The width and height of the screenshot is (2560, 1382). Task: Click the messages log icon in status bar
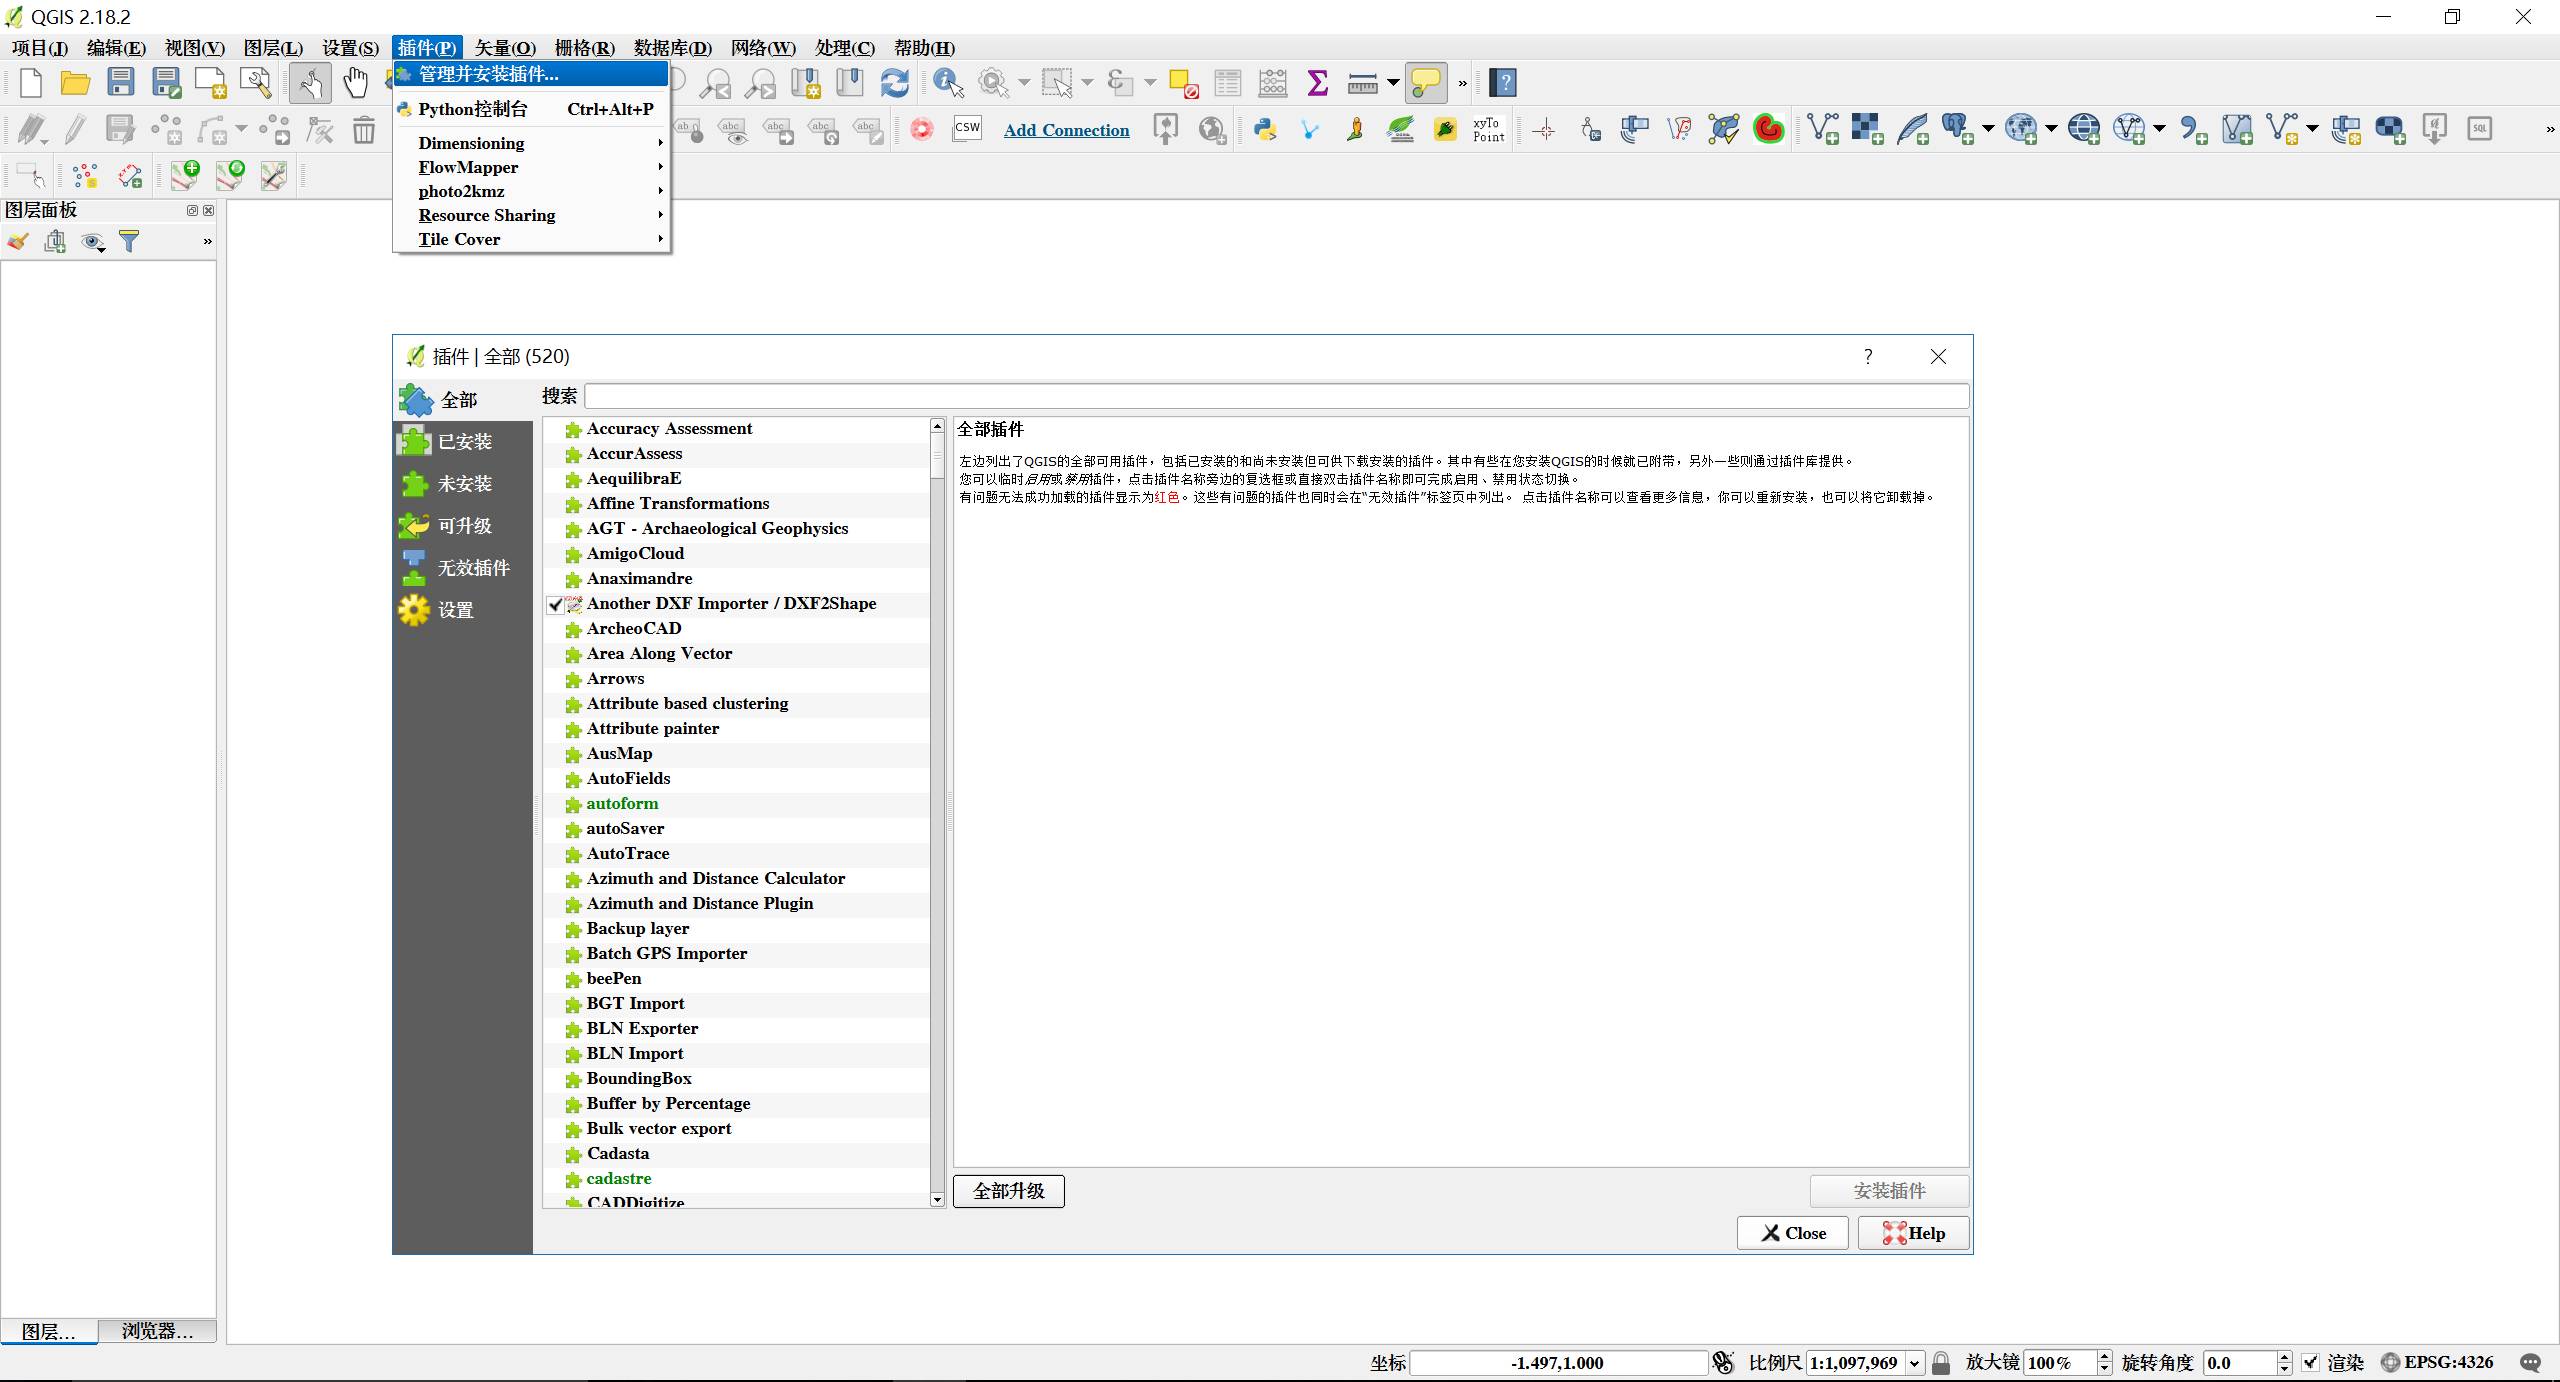point(2530,1362)
